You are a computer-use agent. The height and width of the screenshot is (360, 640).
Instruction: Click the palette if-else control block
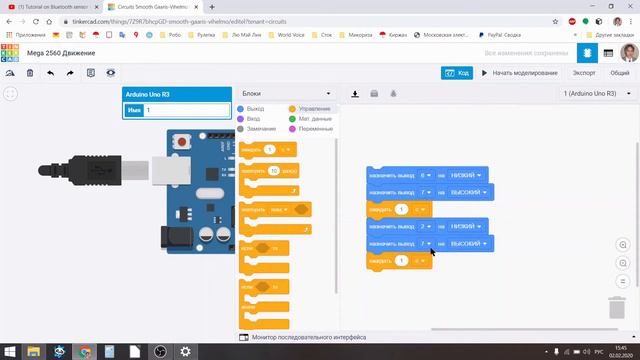(264, 304)
